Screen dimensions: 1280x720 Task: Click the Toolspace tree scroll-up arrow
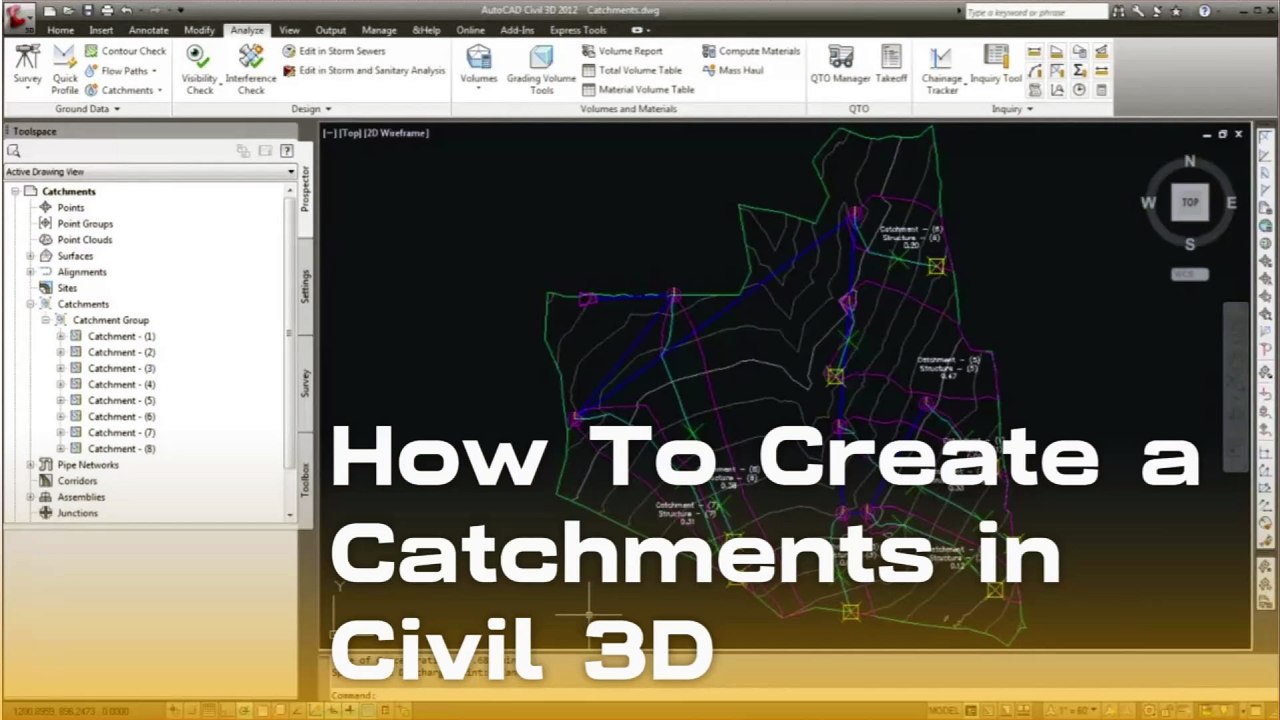pos(291,191)
